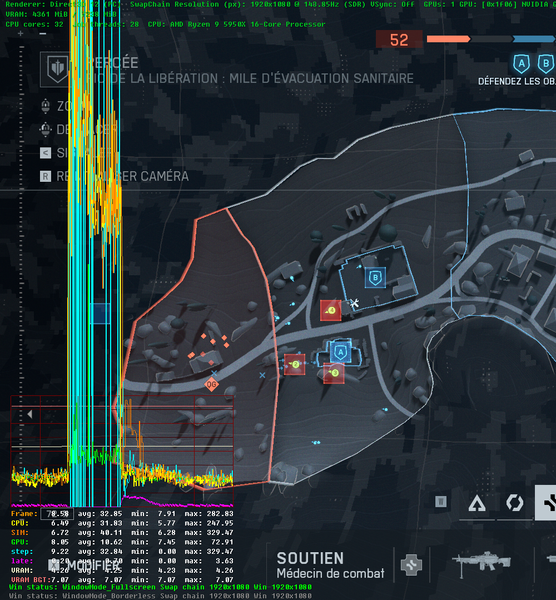Click the orange attacker ticket progress bar
This screenshot has height=600, width=556.
448,39
